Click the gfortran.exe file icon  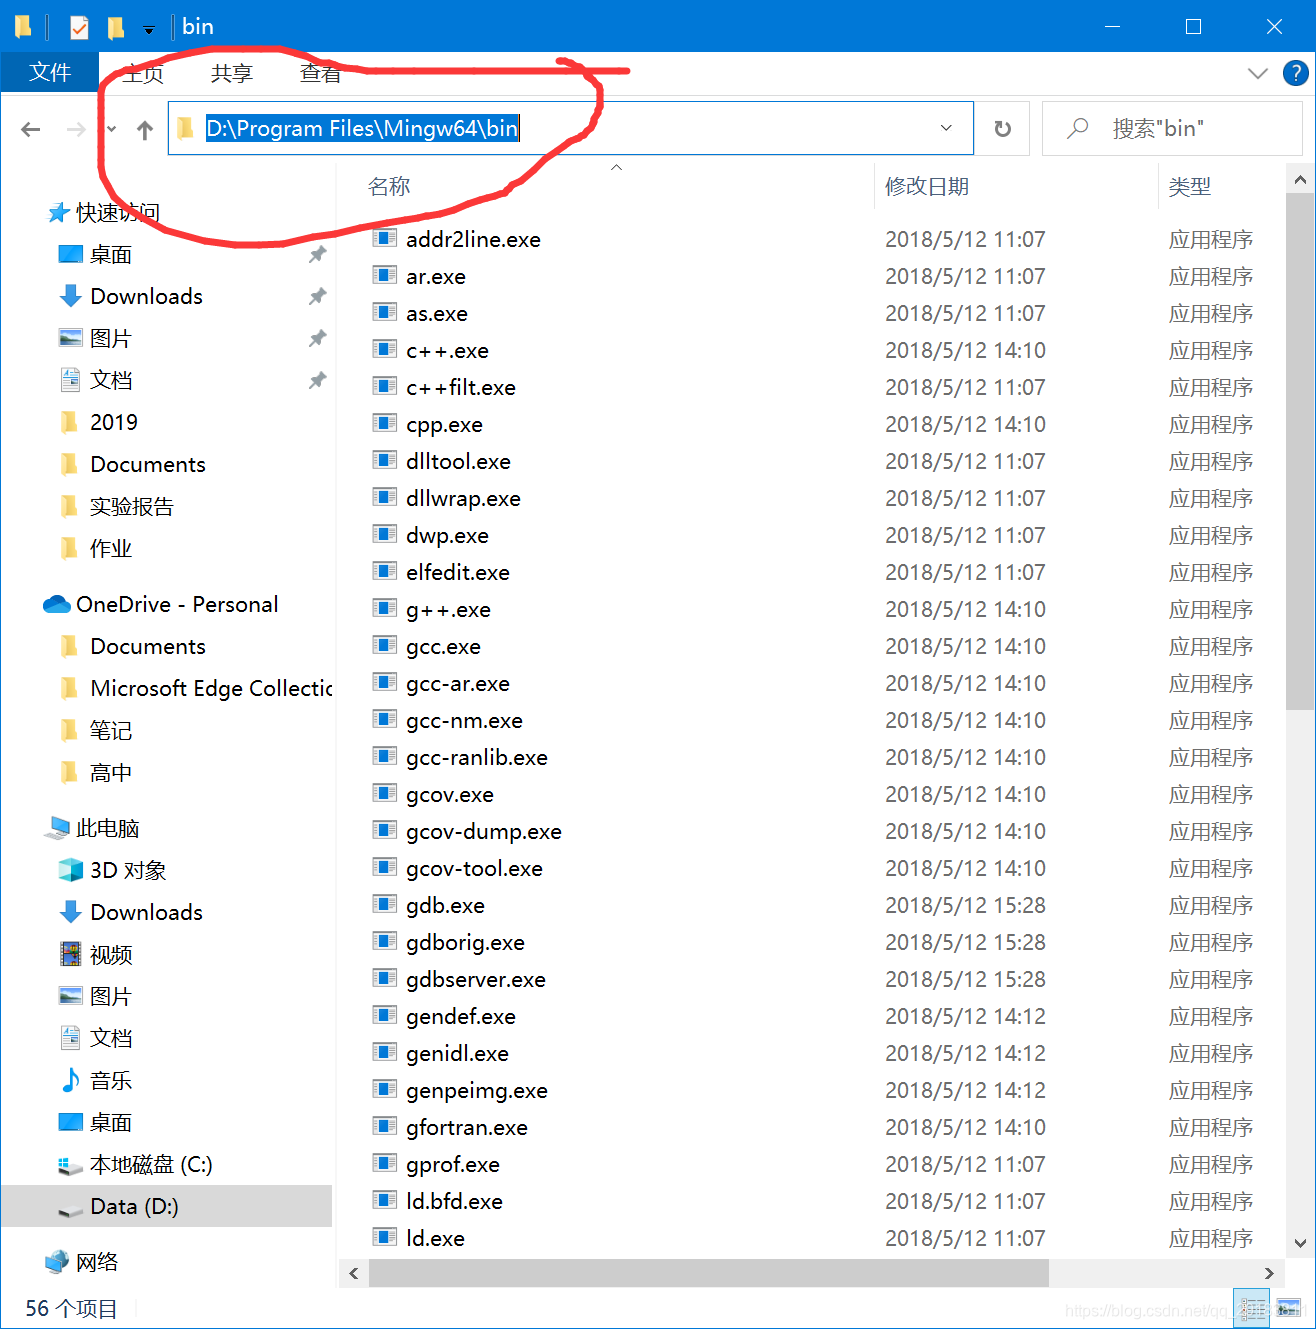[x=384, y=1126]
